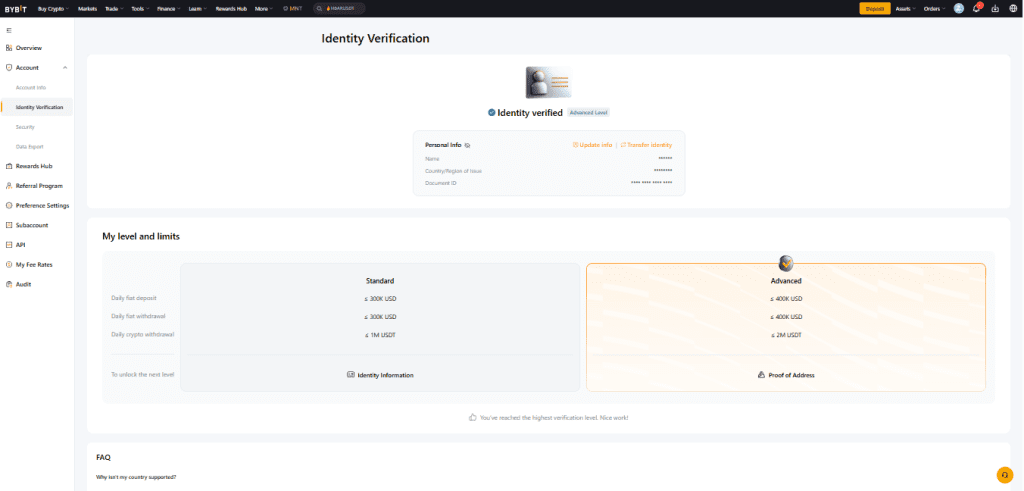Viewport: 1024px width, 491px height.
Task: Click the user avatar icon
Action: coord(959,8)
